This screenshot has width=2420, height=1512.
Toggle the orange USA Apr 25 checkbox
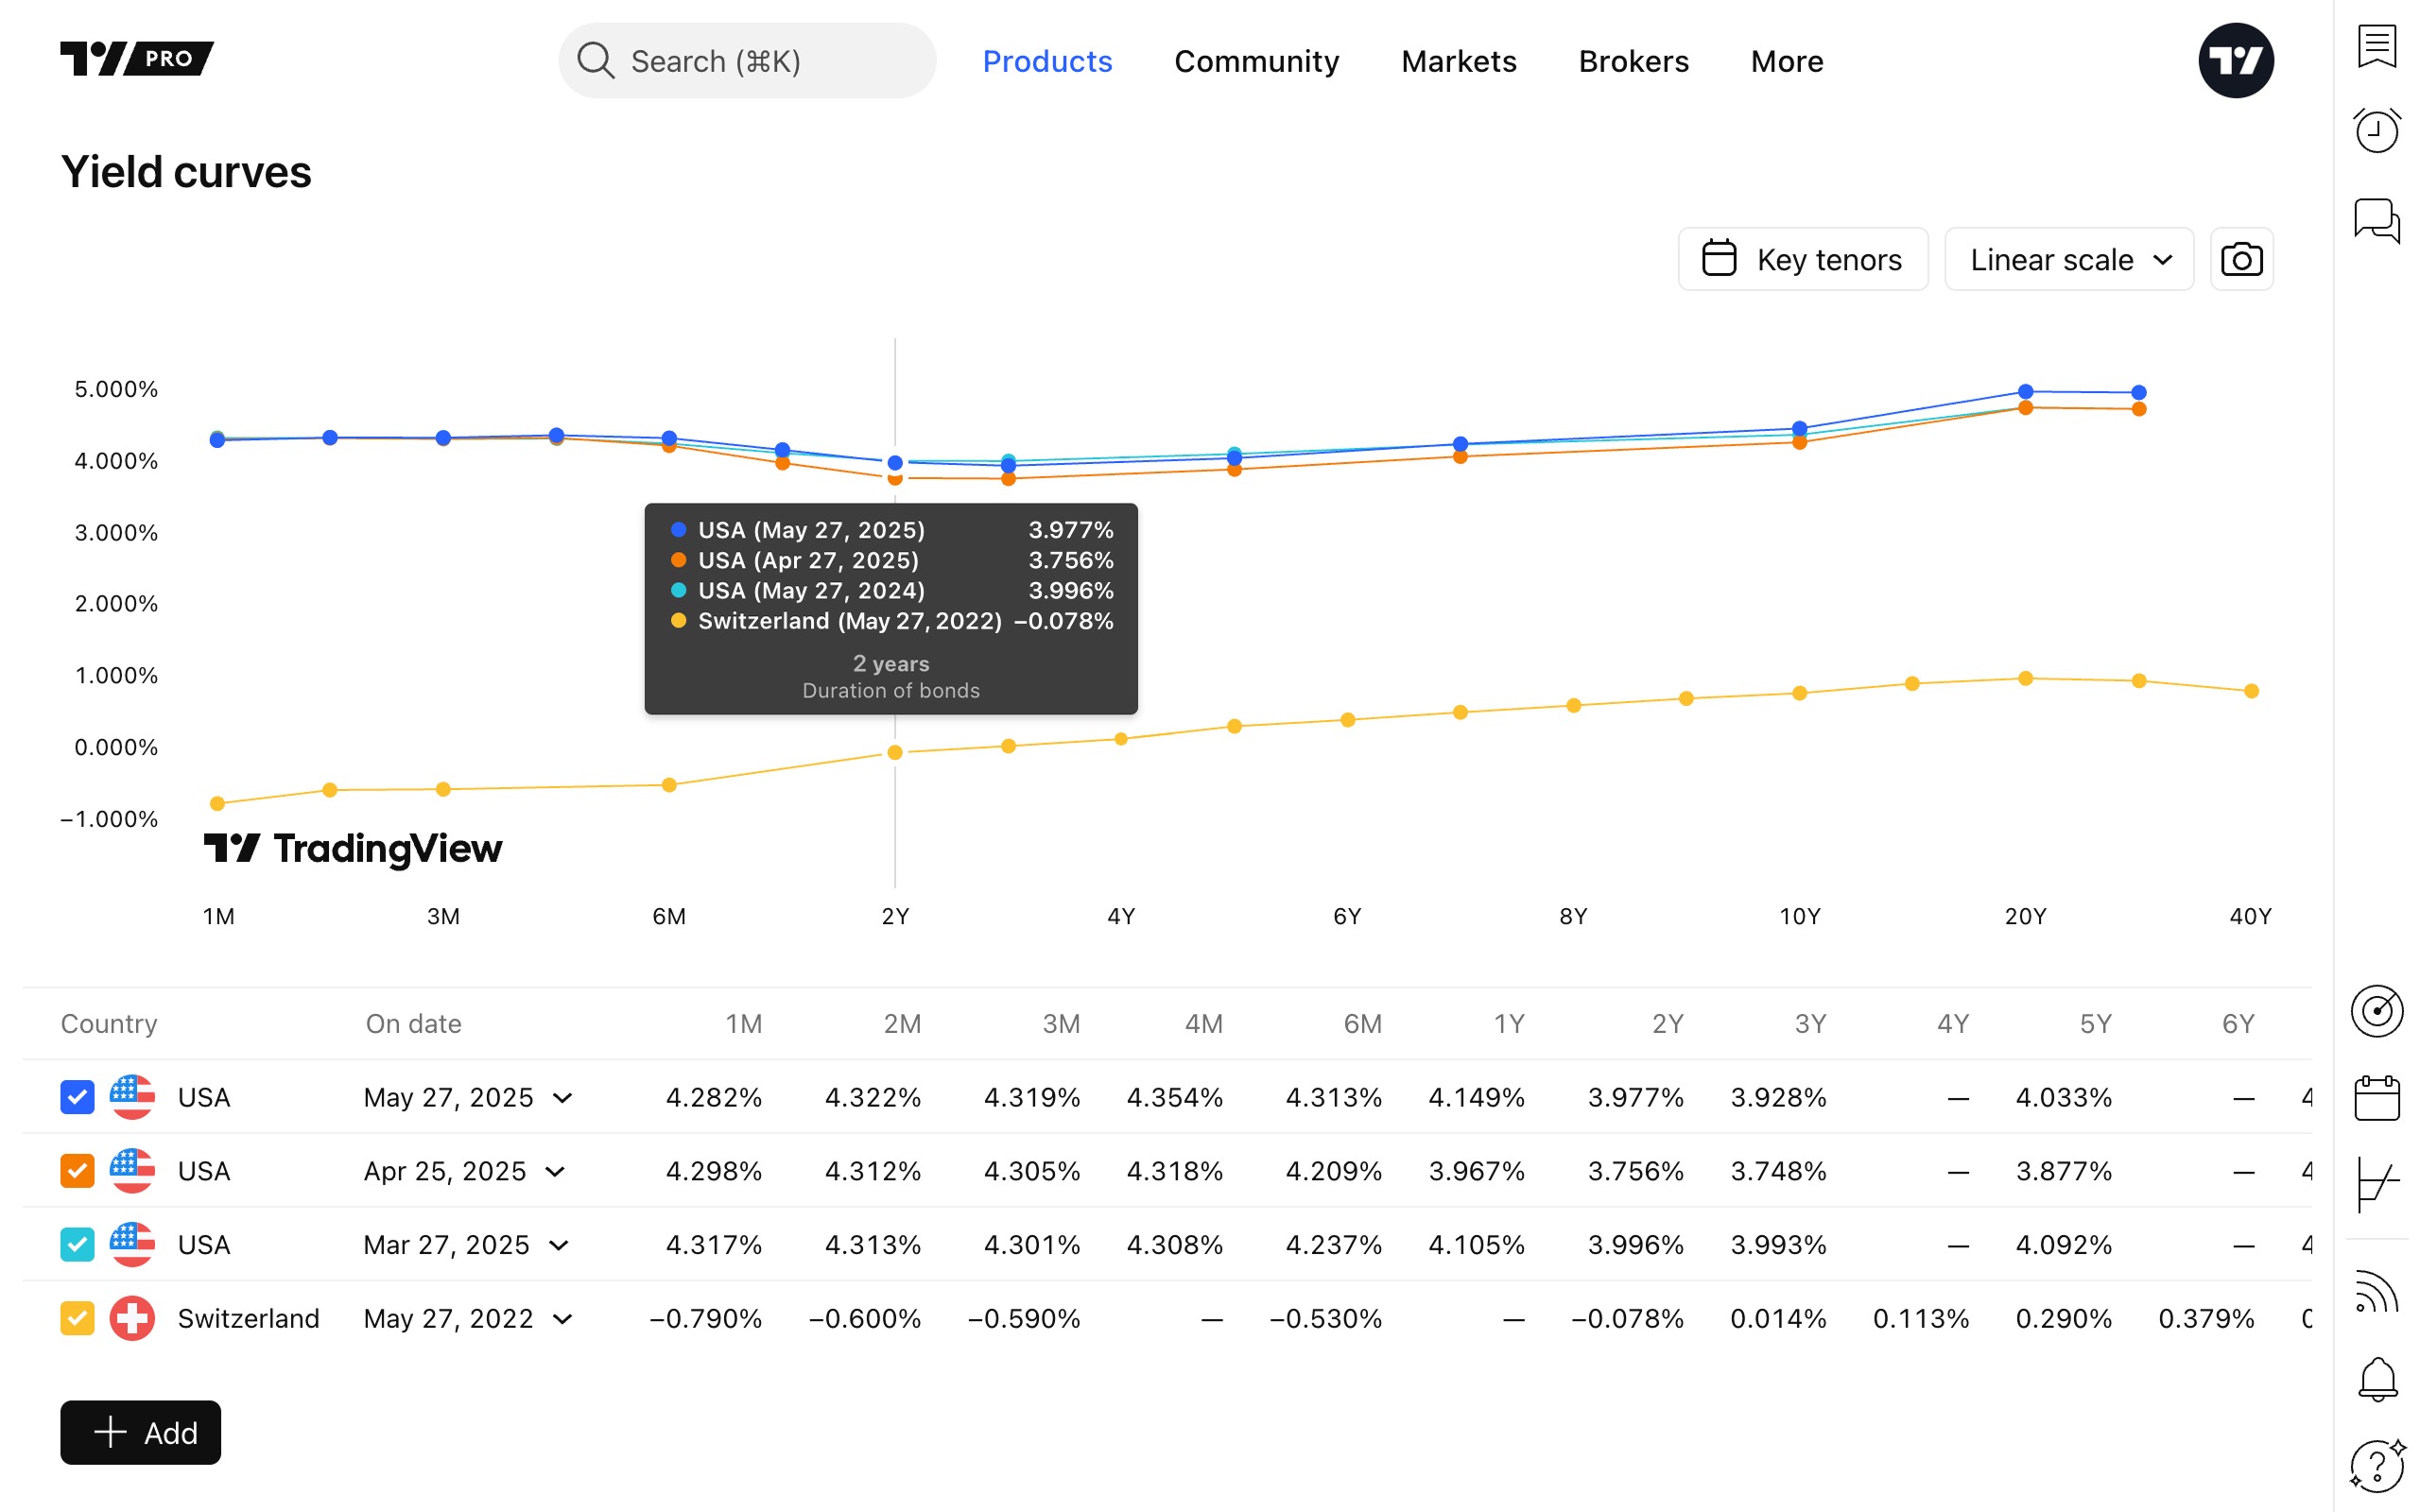click(x=78, y=1171)
